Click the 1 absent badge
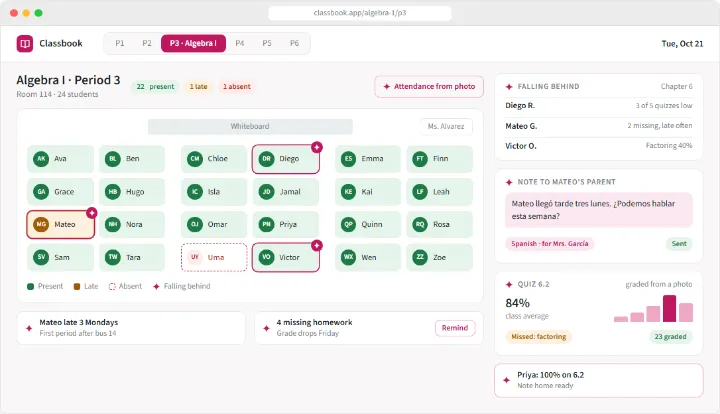The image size is (720, 414). [x=236, y=86]
